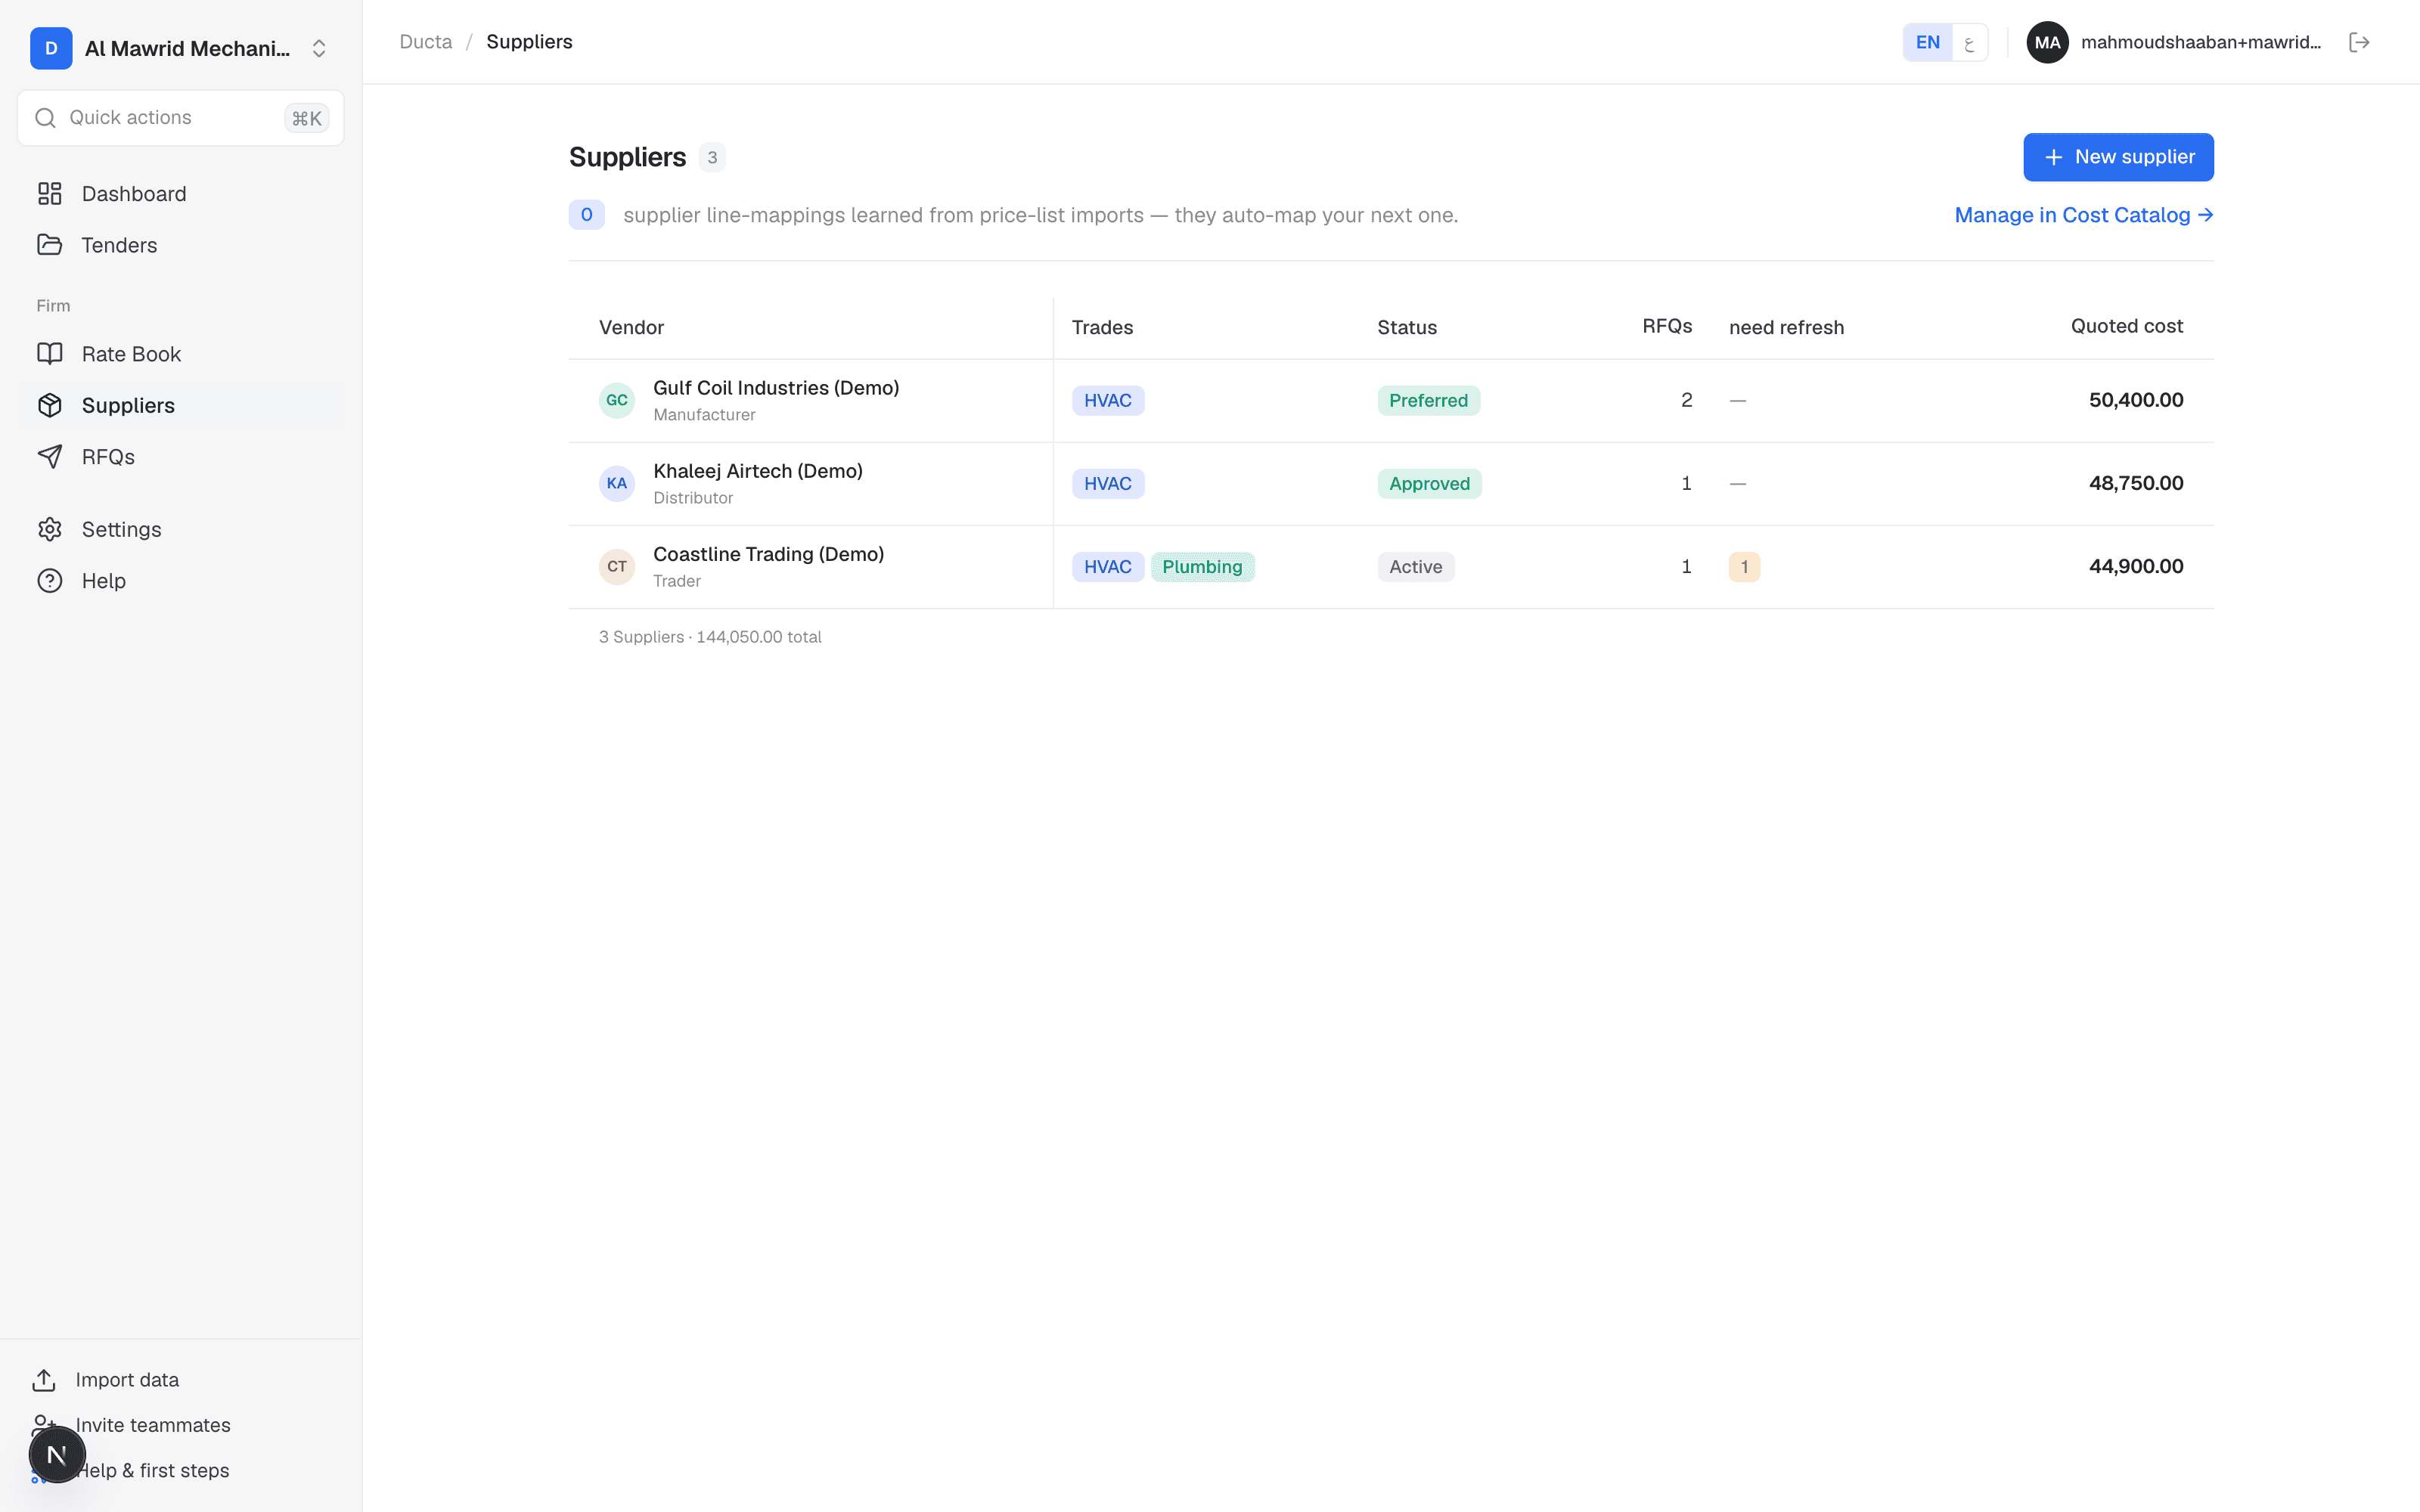
Task: Open Manage in Cost Catalog link
Action: (2083, 215)
